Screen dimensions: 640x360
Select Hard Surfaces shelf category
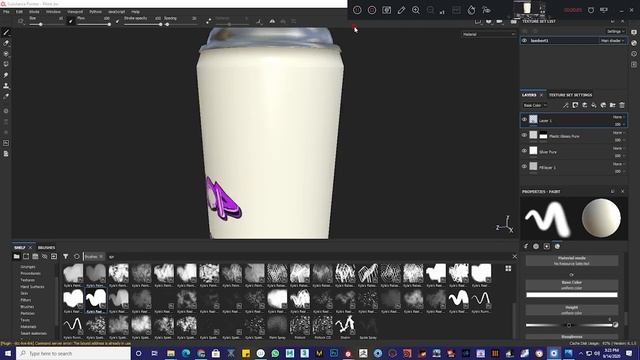(32, 287)
